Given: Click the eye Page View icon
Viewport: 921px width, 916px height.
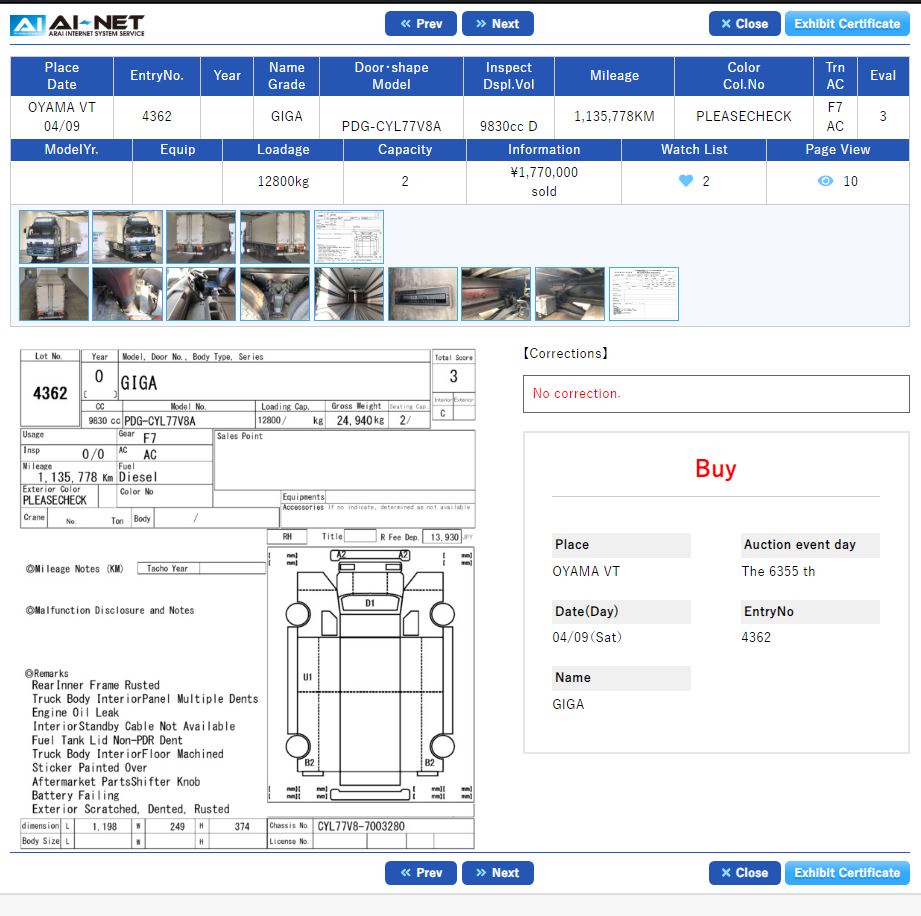Looking at the screenshot, I should point(825,181).
